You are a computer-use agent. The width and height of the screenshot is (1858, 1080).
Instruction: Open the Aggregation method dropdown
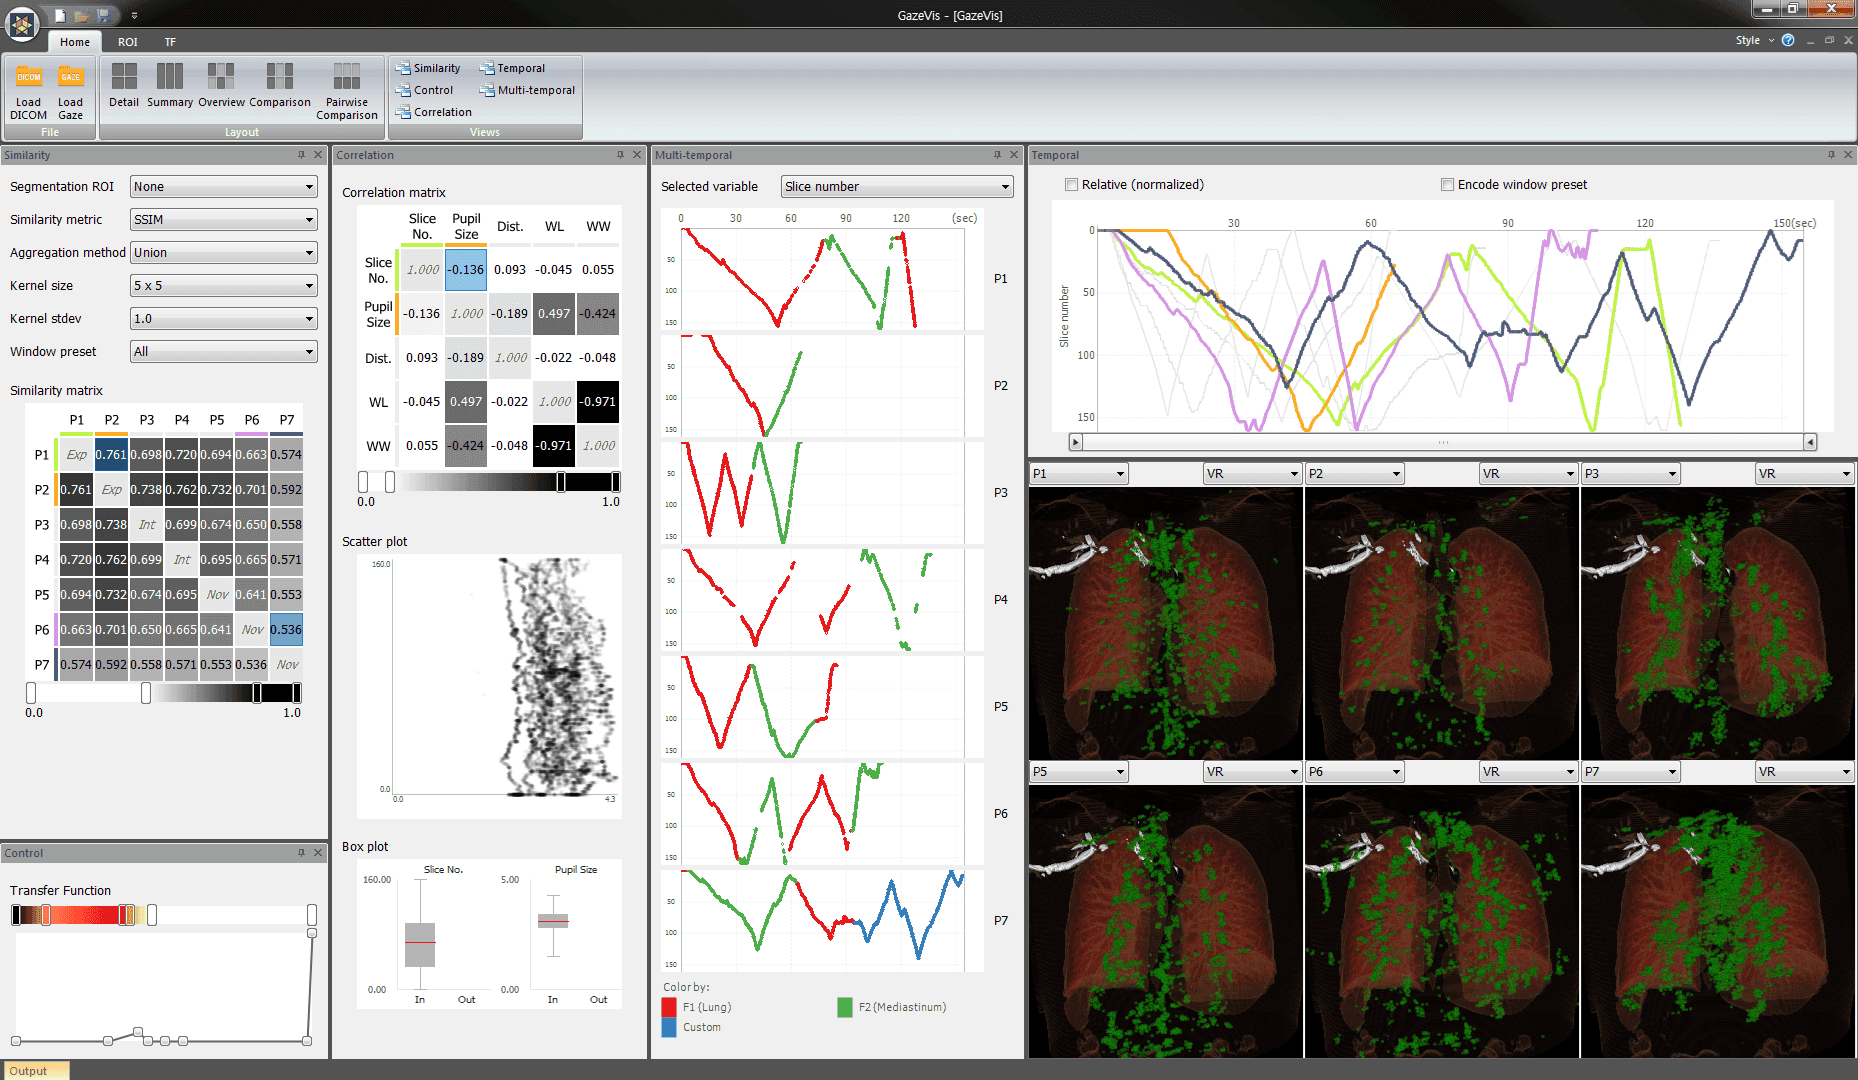224,253
